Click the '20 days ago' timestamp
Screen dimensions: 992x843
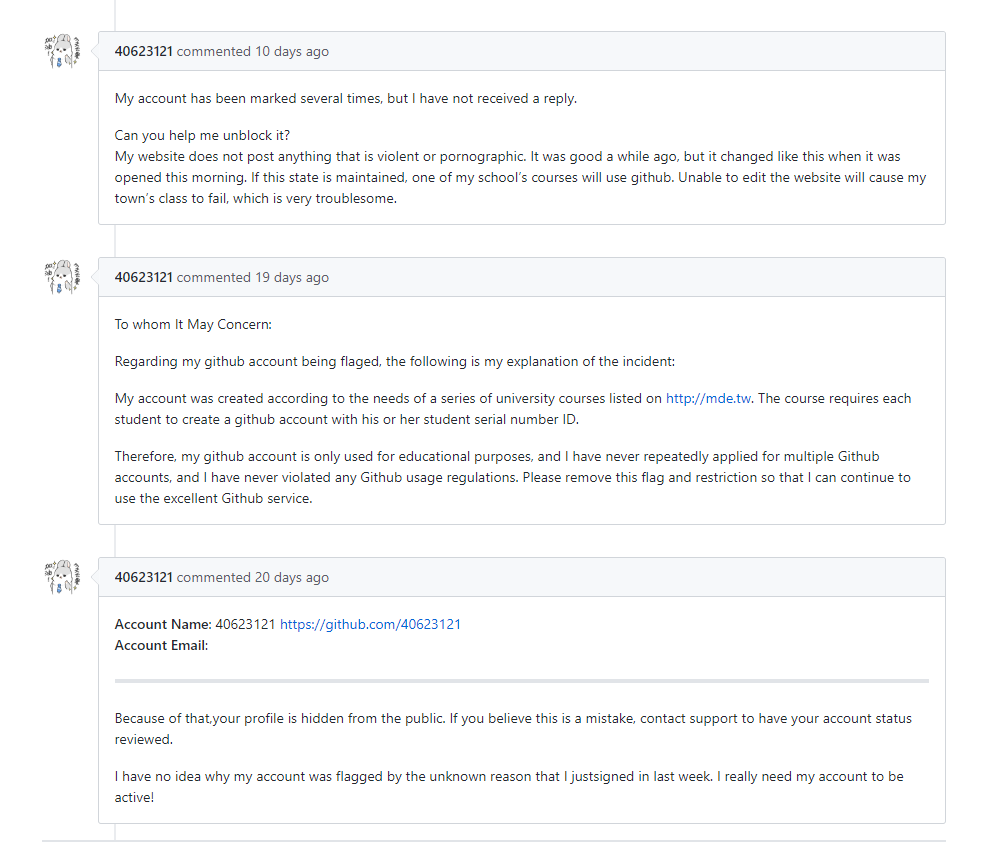coord(292,577)
